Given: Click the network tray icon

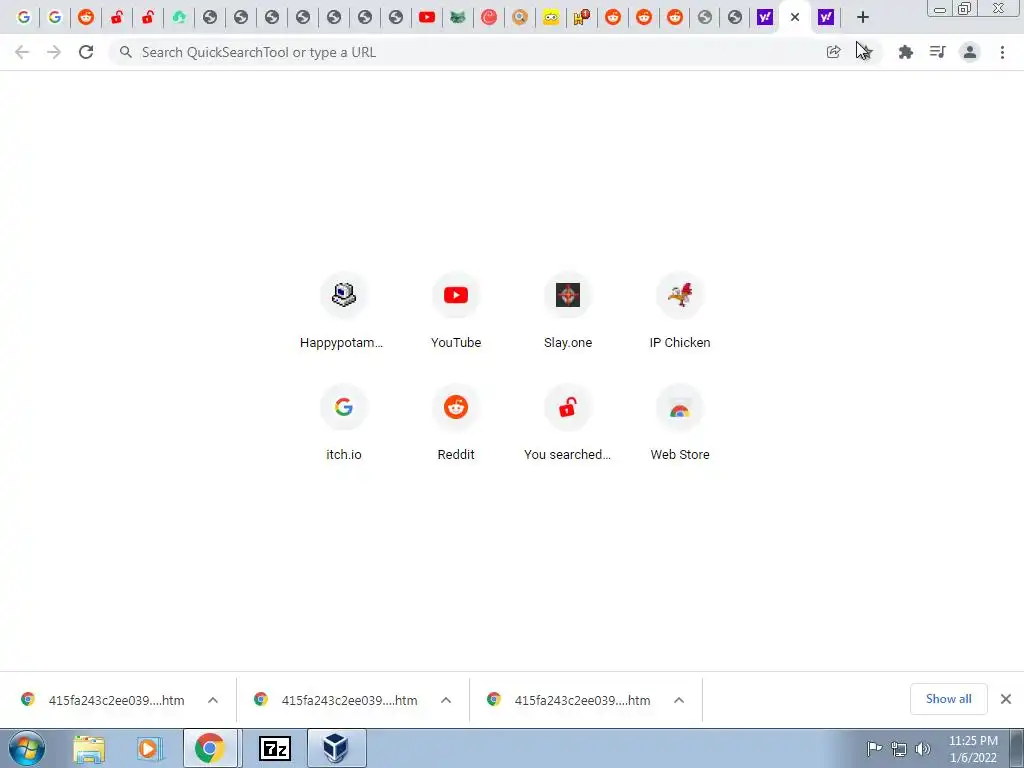Looking at the screenshot, I should click(x=899, y=749).
